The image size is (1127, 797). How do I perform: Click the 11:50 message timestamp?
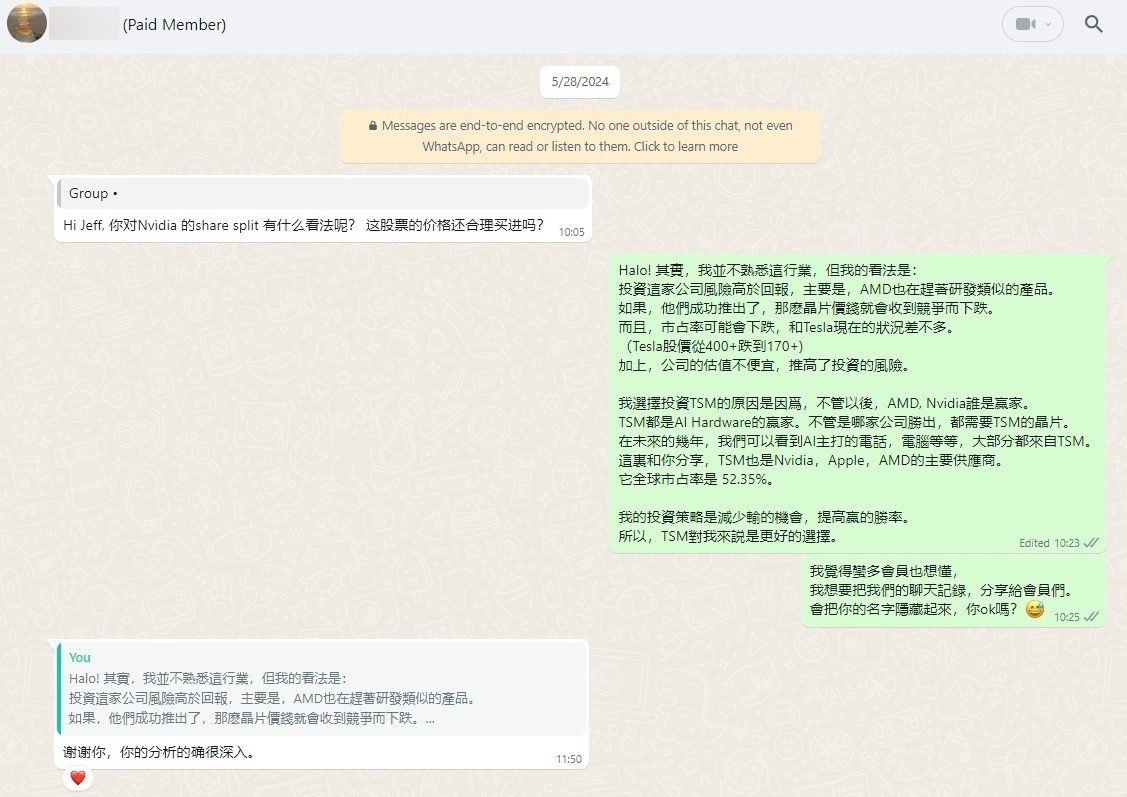pos(569,759)
